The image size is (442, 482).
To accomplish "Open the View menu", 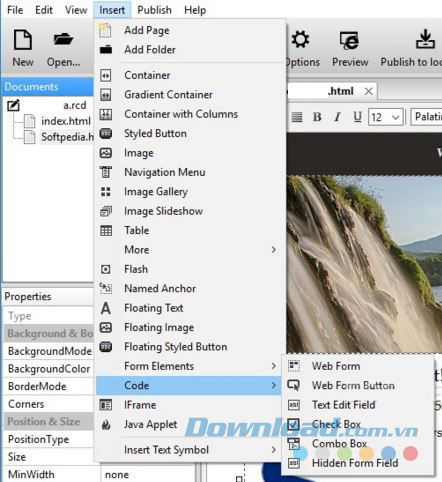I will point(76,10).
